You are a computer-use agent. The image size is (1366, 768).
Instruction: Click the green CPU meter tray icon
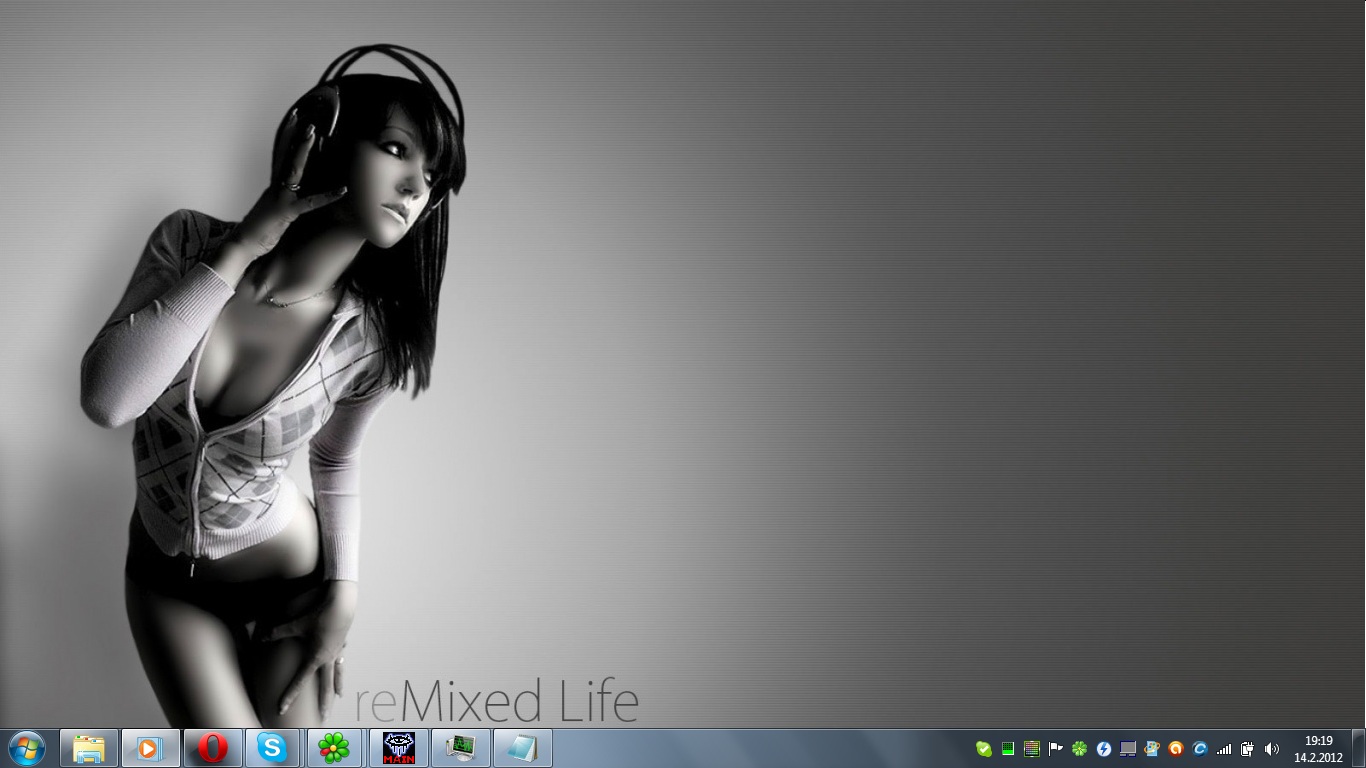click(1008, 749)
